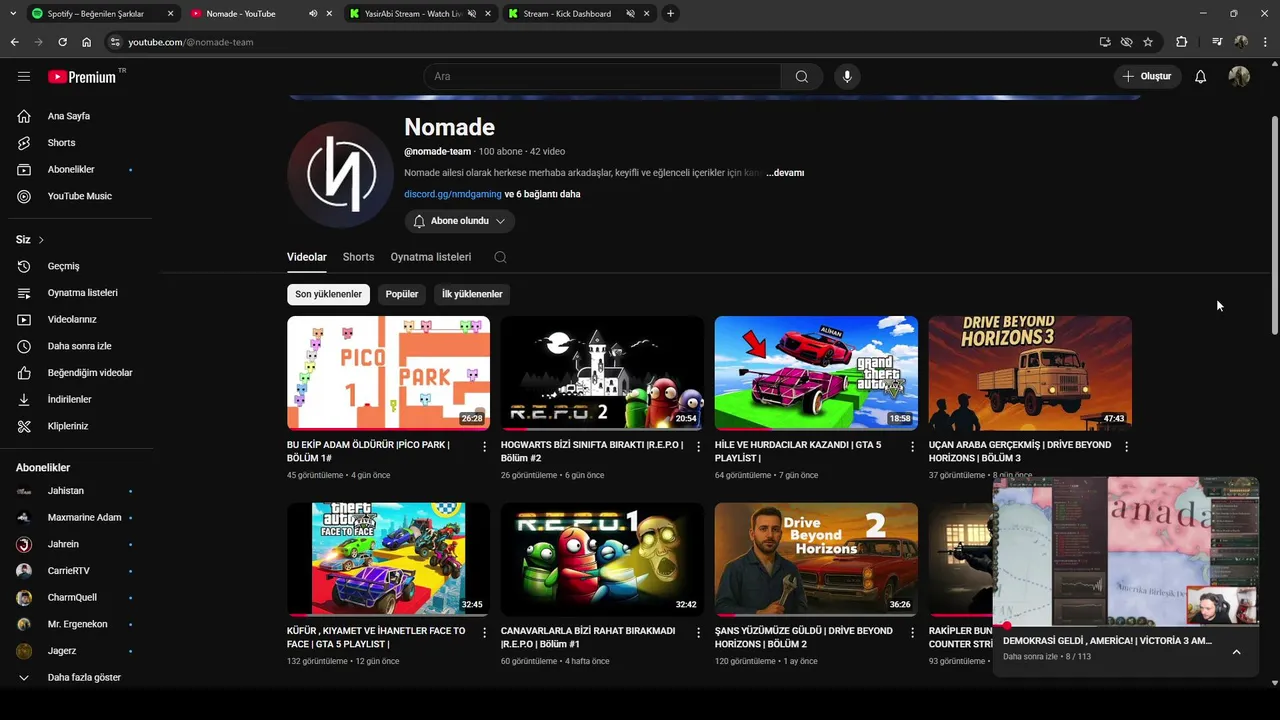Open the Abone olundu subscription dropdown
This screenshot has width=1280, height=720.
(x=460, y=221)
